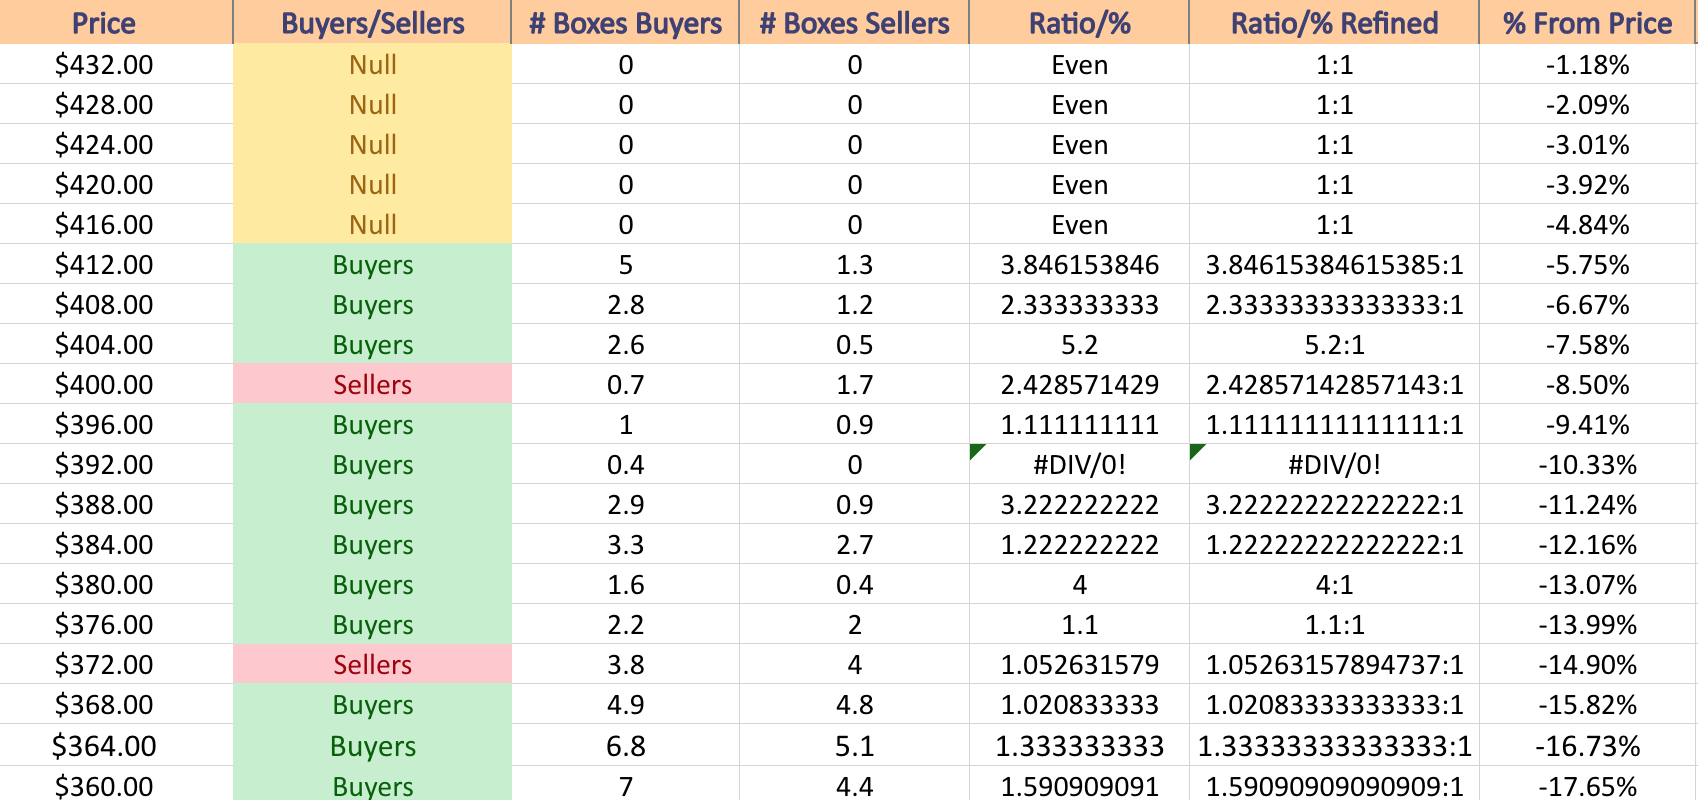Click the ratio value 1.052631579

[x=1079, y=665]
